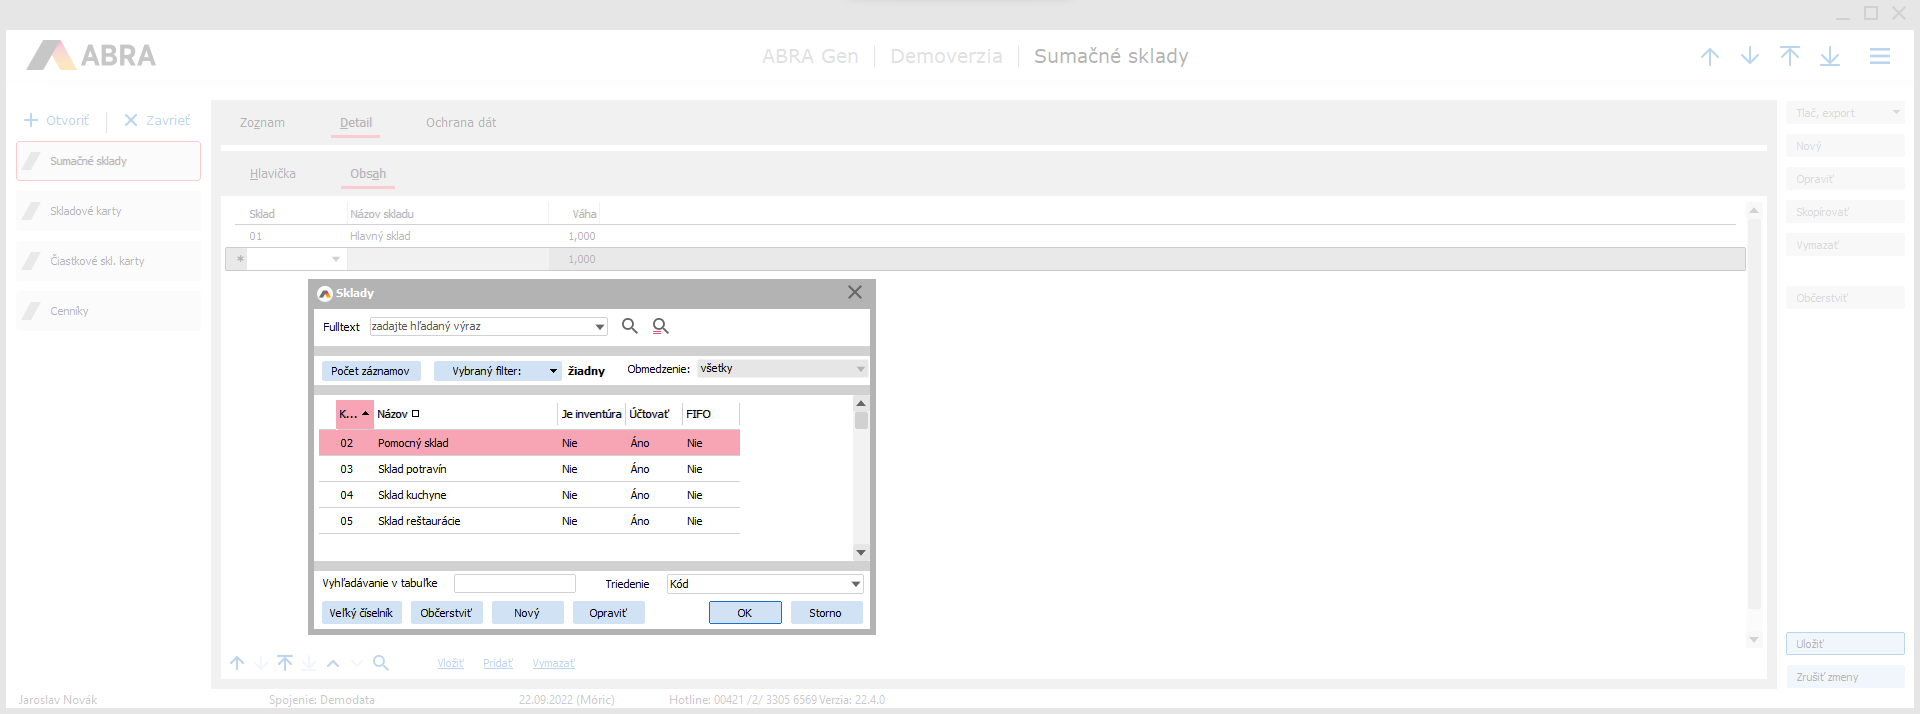Viewport: 1920px width, 714px height.
Task: Click the underlined magnifier advanced search icon
Action: 660,326
